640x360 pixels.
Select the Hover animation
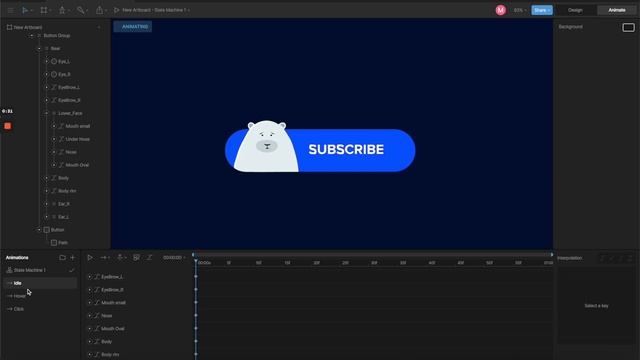point(40,296)
